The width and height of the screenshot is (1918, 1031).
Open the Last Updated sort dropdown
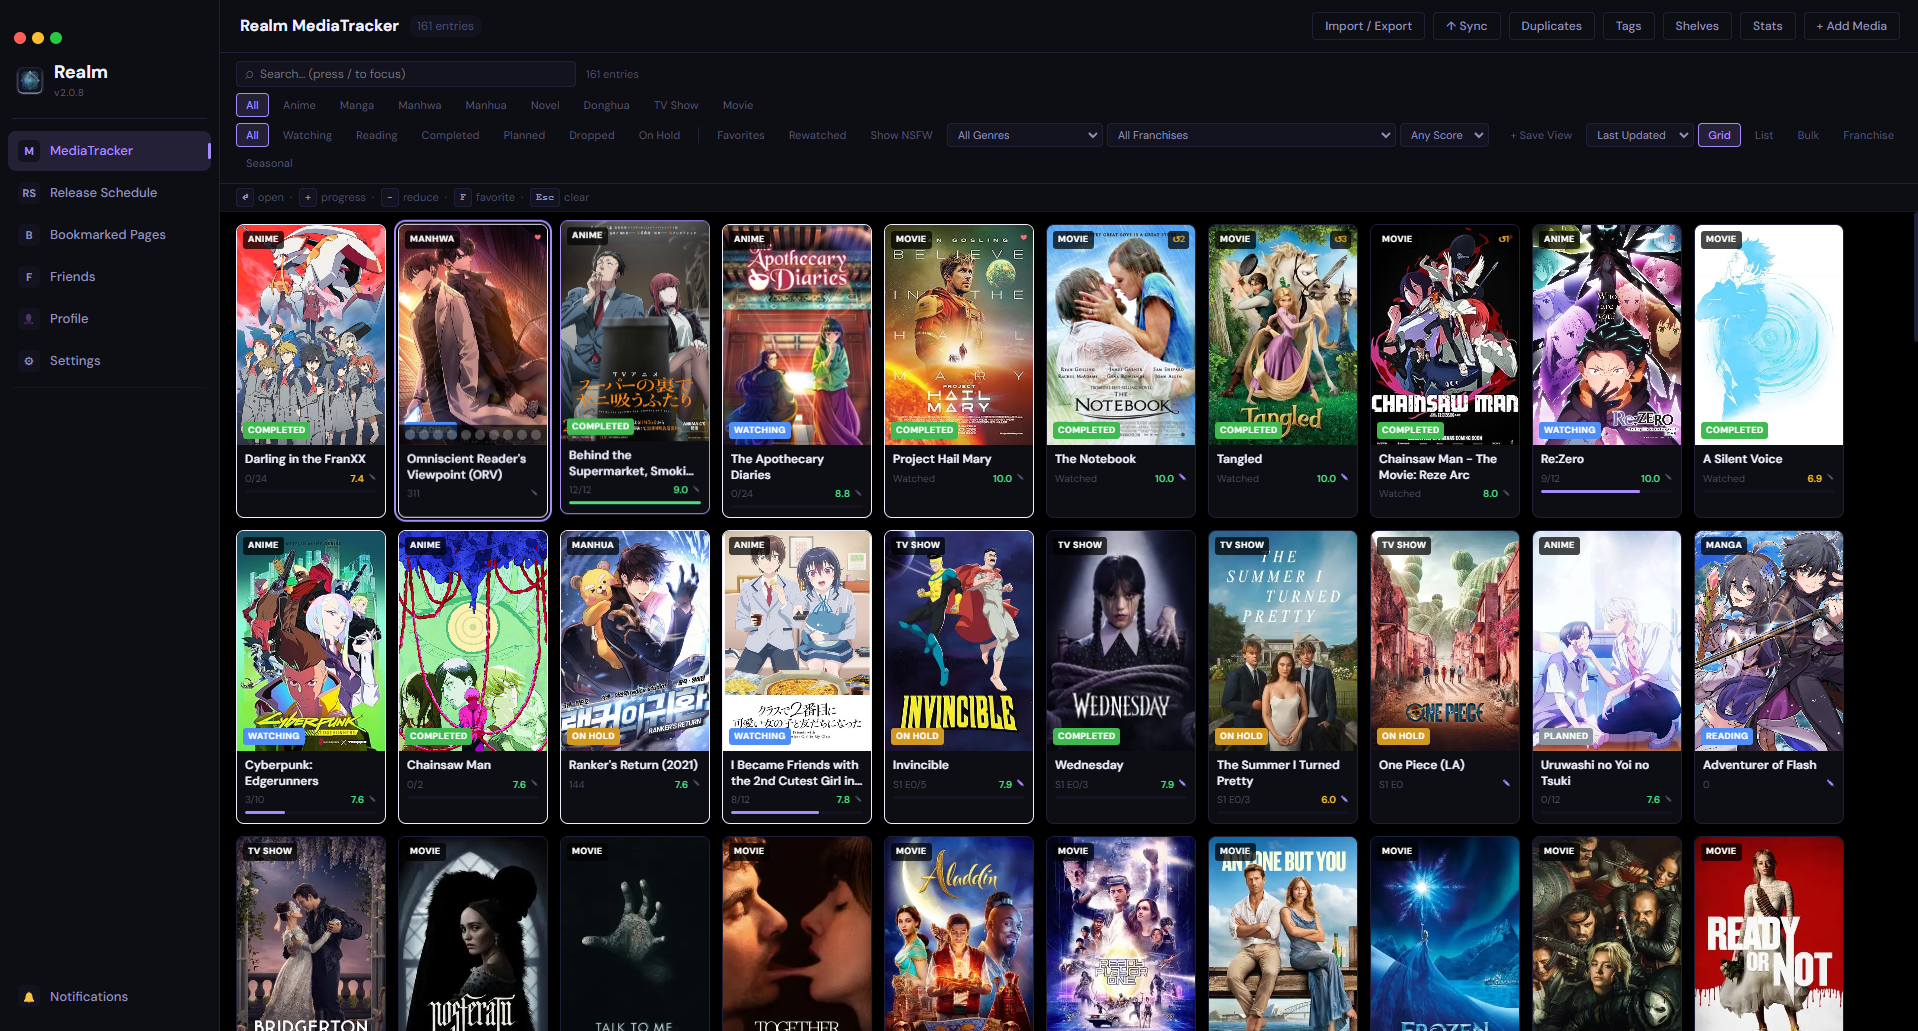(1639, 135)
